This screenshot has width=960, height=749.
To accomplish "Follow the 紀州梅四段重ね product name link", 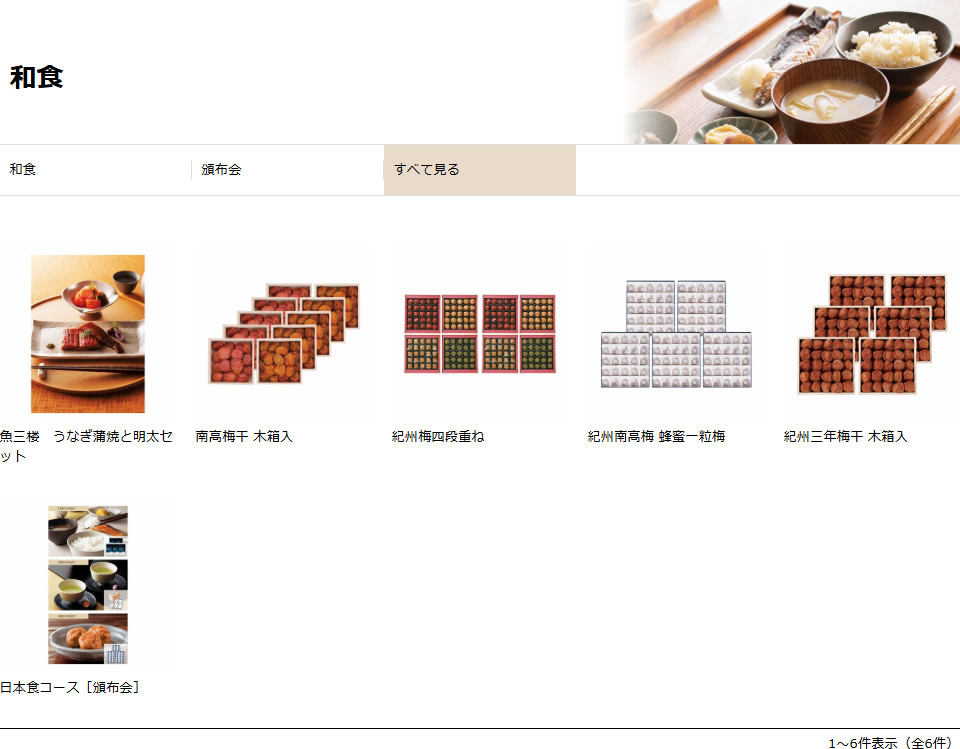I will point(438,437).
